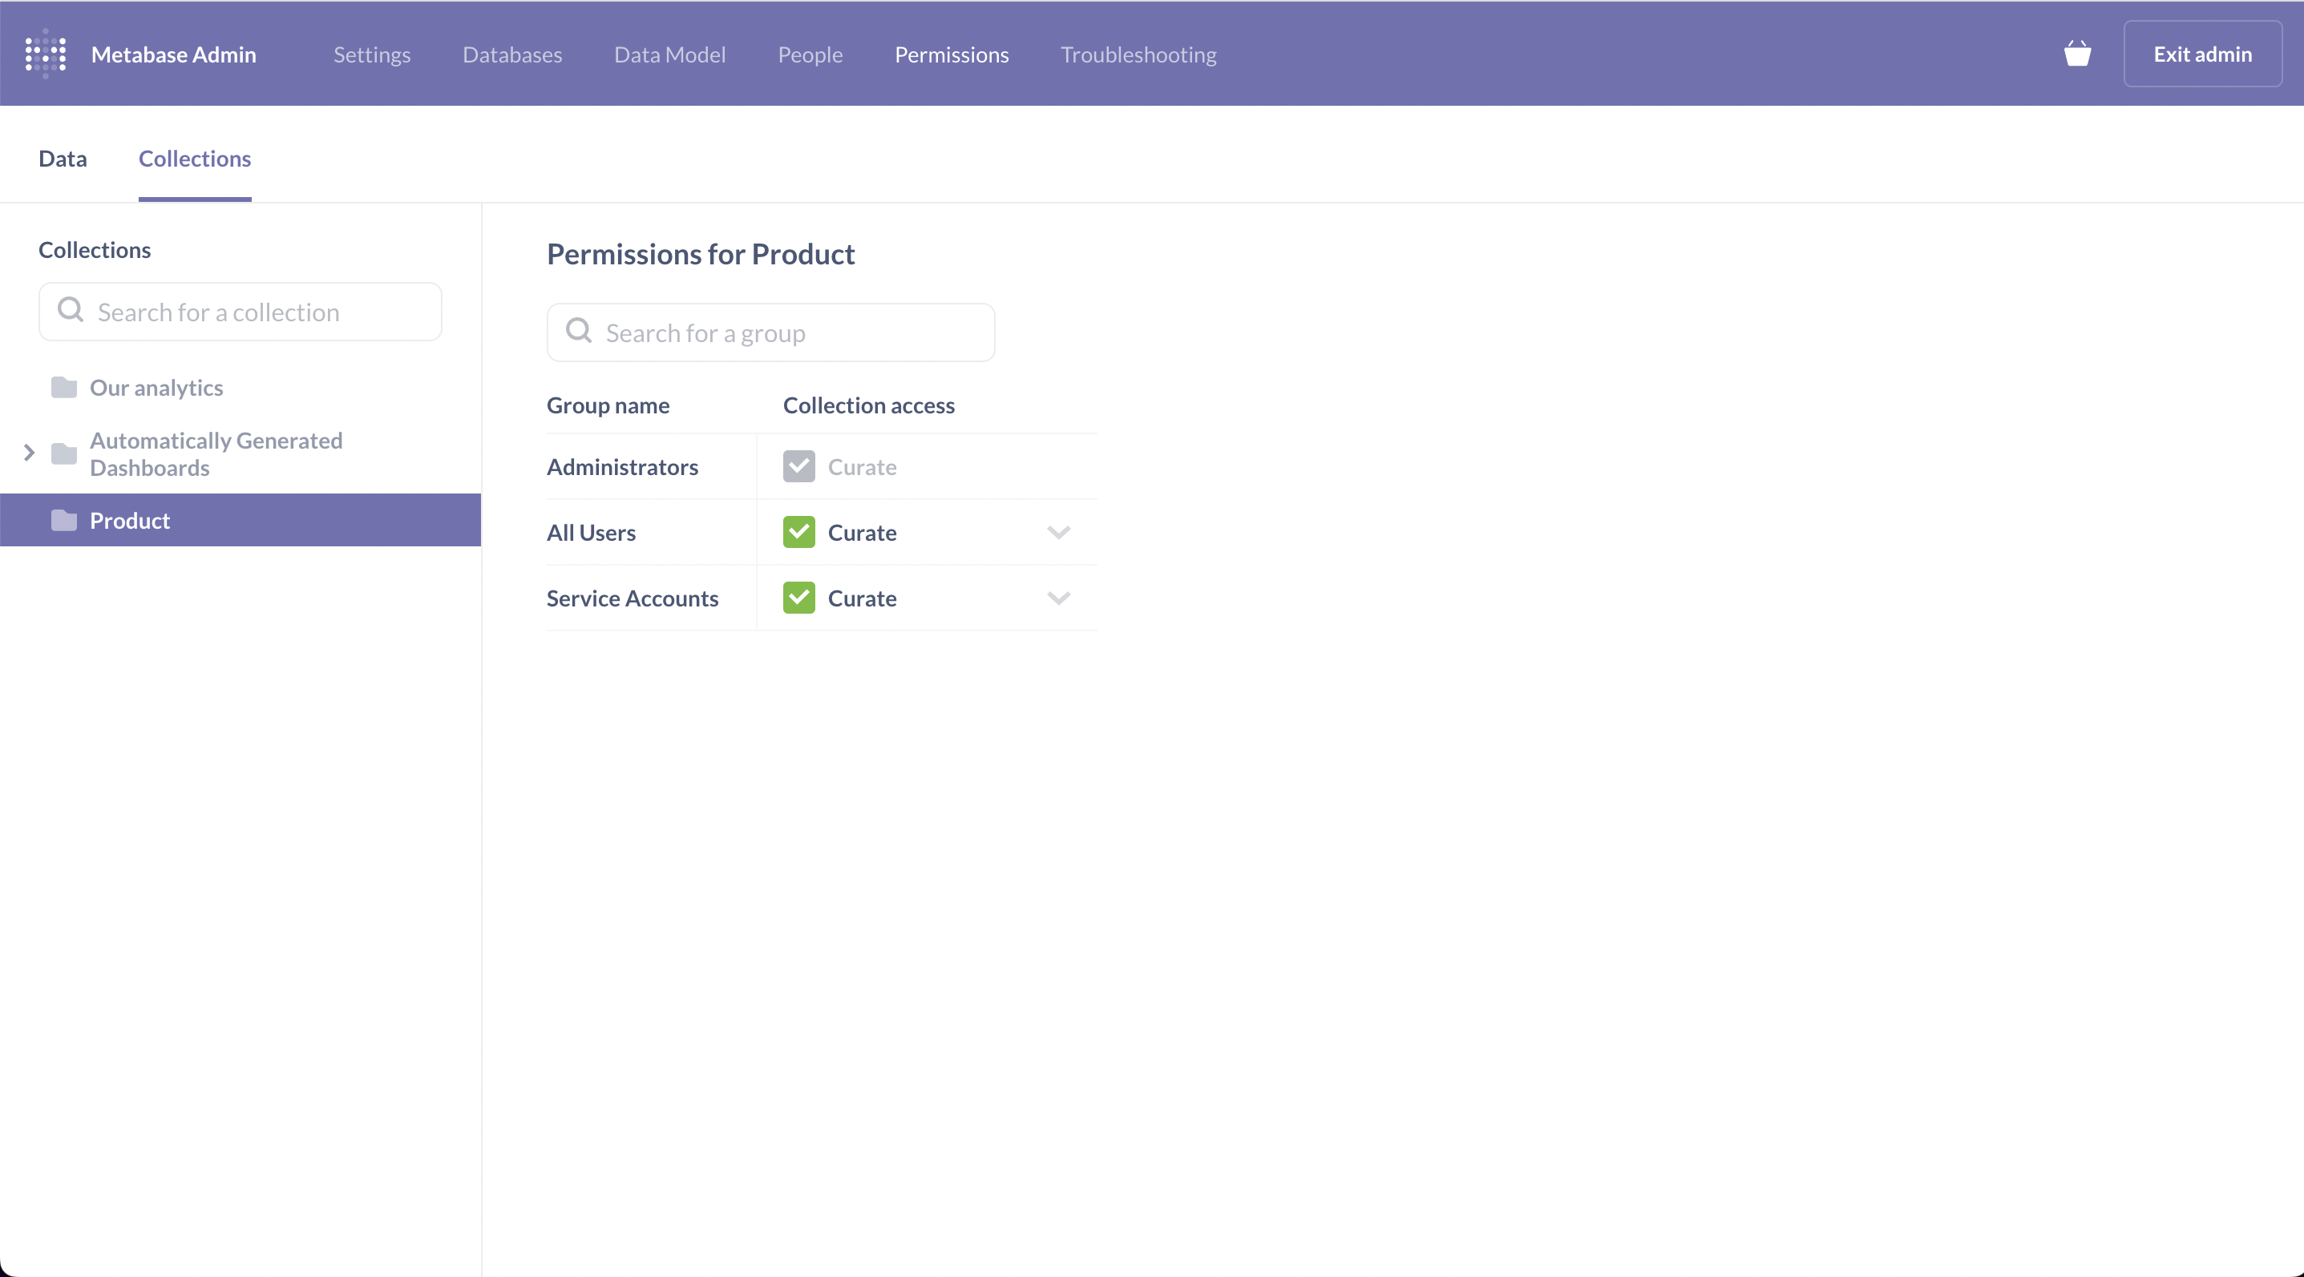This screenshot has width=2304, height=1277.
Task: Click the Exit admin button
Action: (x=2202, y=54)
